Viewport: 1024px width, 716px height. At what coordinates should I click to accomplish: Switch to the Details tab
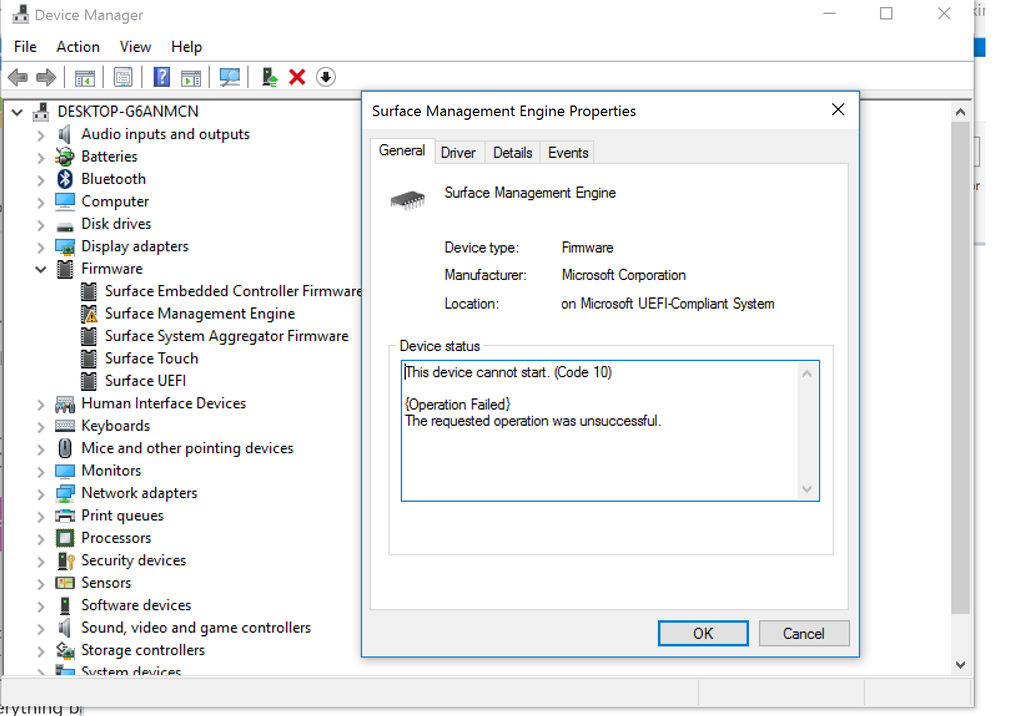coord(513,153)
